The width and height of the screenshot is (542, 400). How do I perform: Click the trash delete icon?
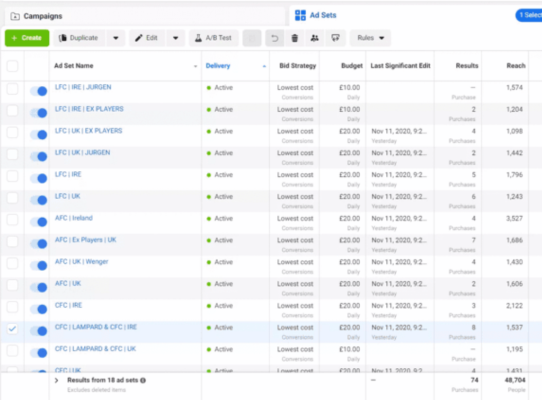[x=295, y=38]
